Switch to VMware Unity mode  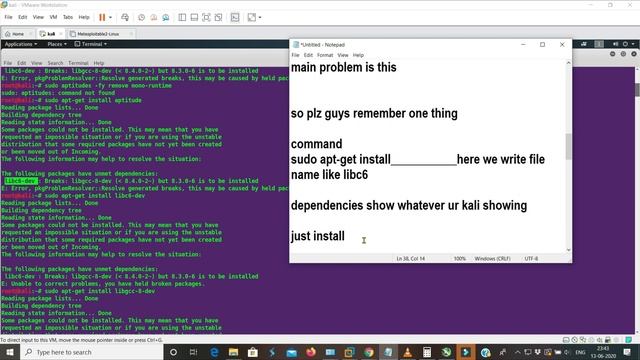pos(218,17)
